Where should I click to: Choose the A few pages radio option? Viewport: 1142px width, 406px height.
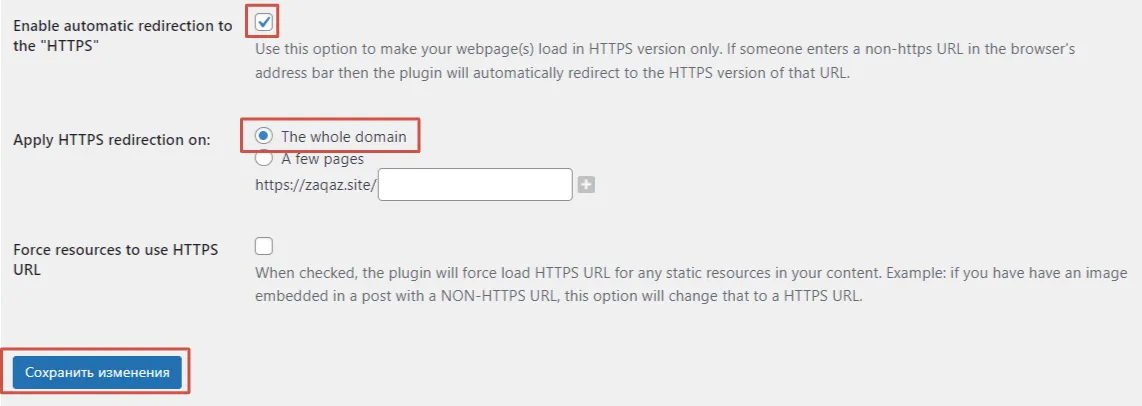click(264, 158)
